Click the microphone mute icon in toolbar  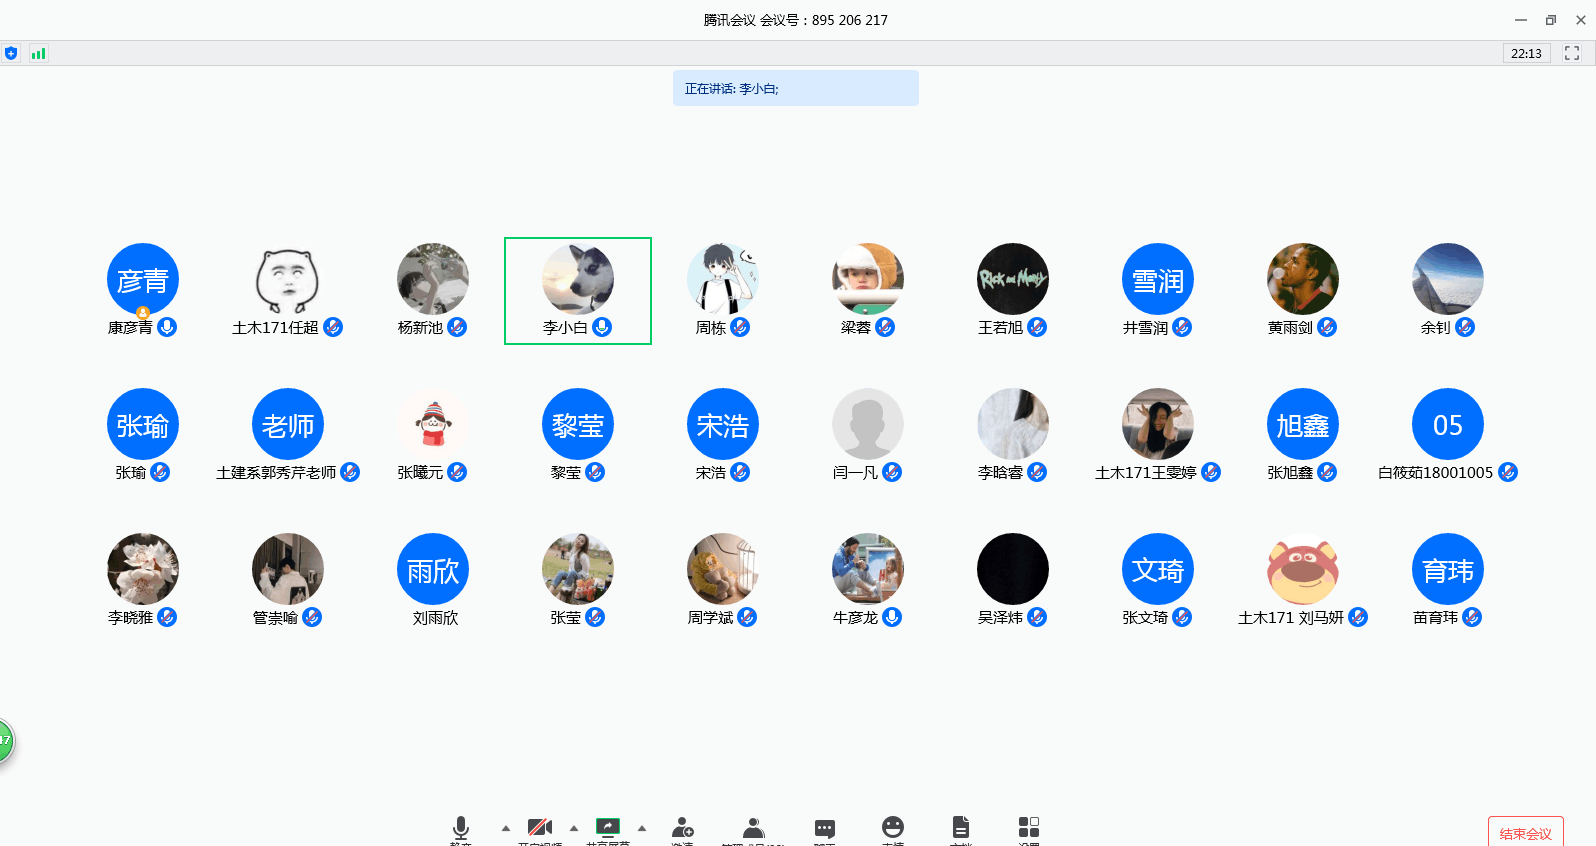tap(460, 828)
